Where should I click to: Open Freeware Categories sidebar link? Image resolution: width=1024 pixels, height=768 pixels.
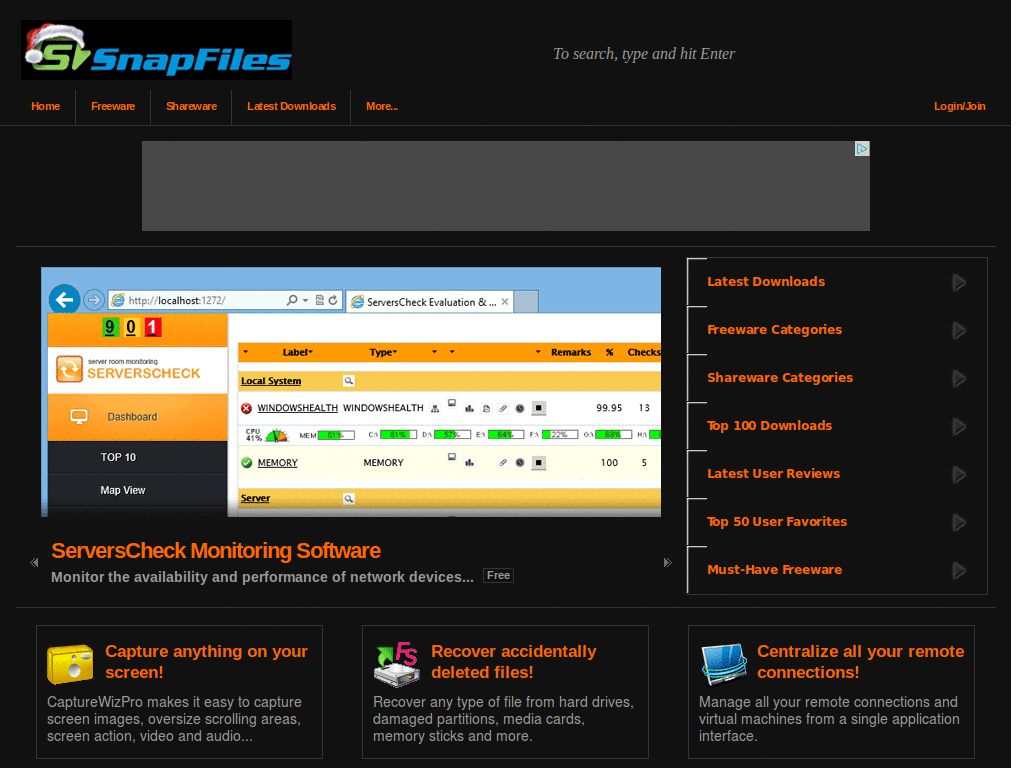point(775,330)
